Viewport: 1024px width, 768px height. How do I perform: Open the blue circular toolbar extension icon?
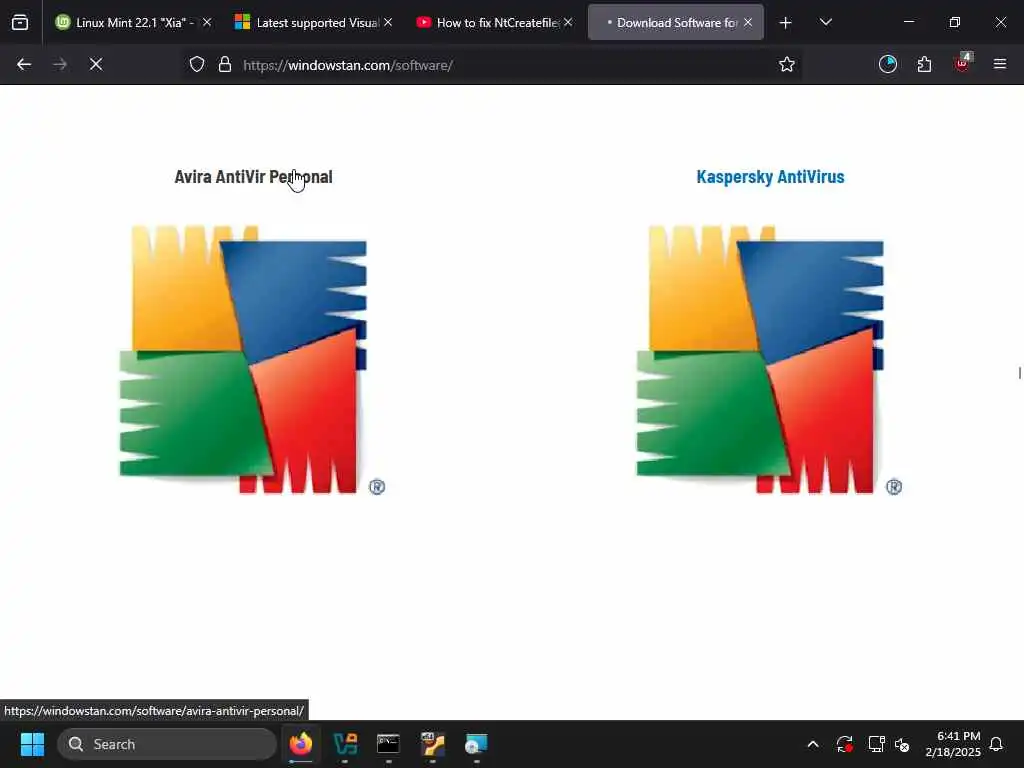888,64
